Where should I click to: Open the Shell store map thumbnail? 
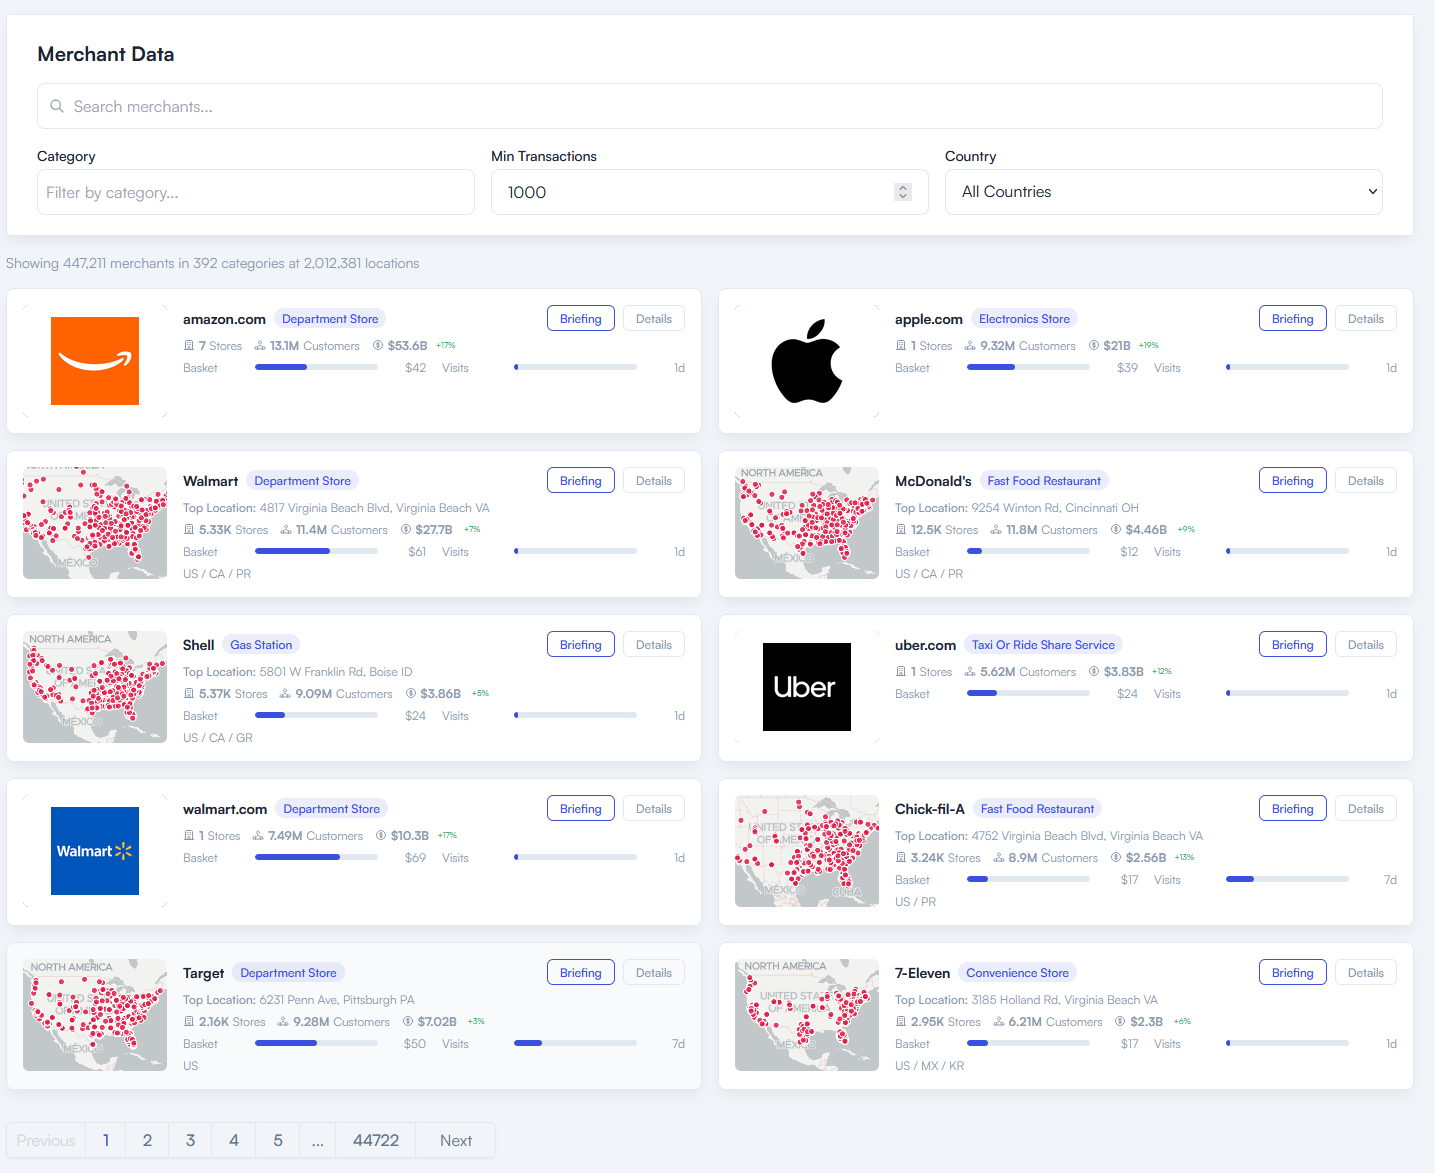(x=95, y=687)
